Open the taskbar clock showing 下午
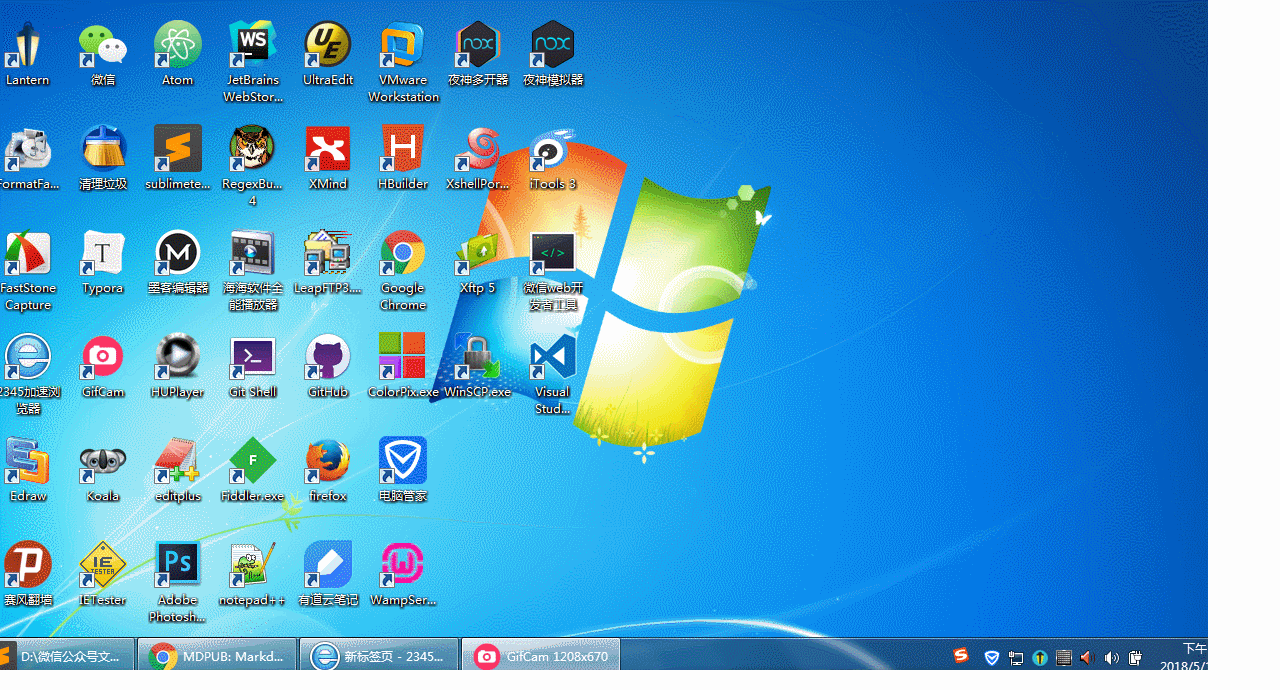This screenshot has height=690, width=1280. (1184, 657)
